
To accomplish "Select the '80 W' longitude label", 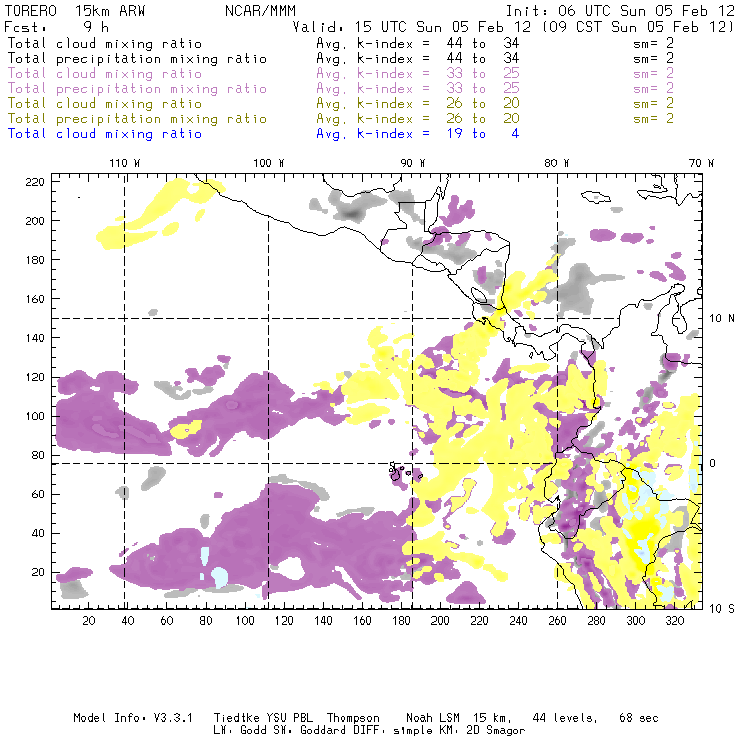I will coord(556,163).
